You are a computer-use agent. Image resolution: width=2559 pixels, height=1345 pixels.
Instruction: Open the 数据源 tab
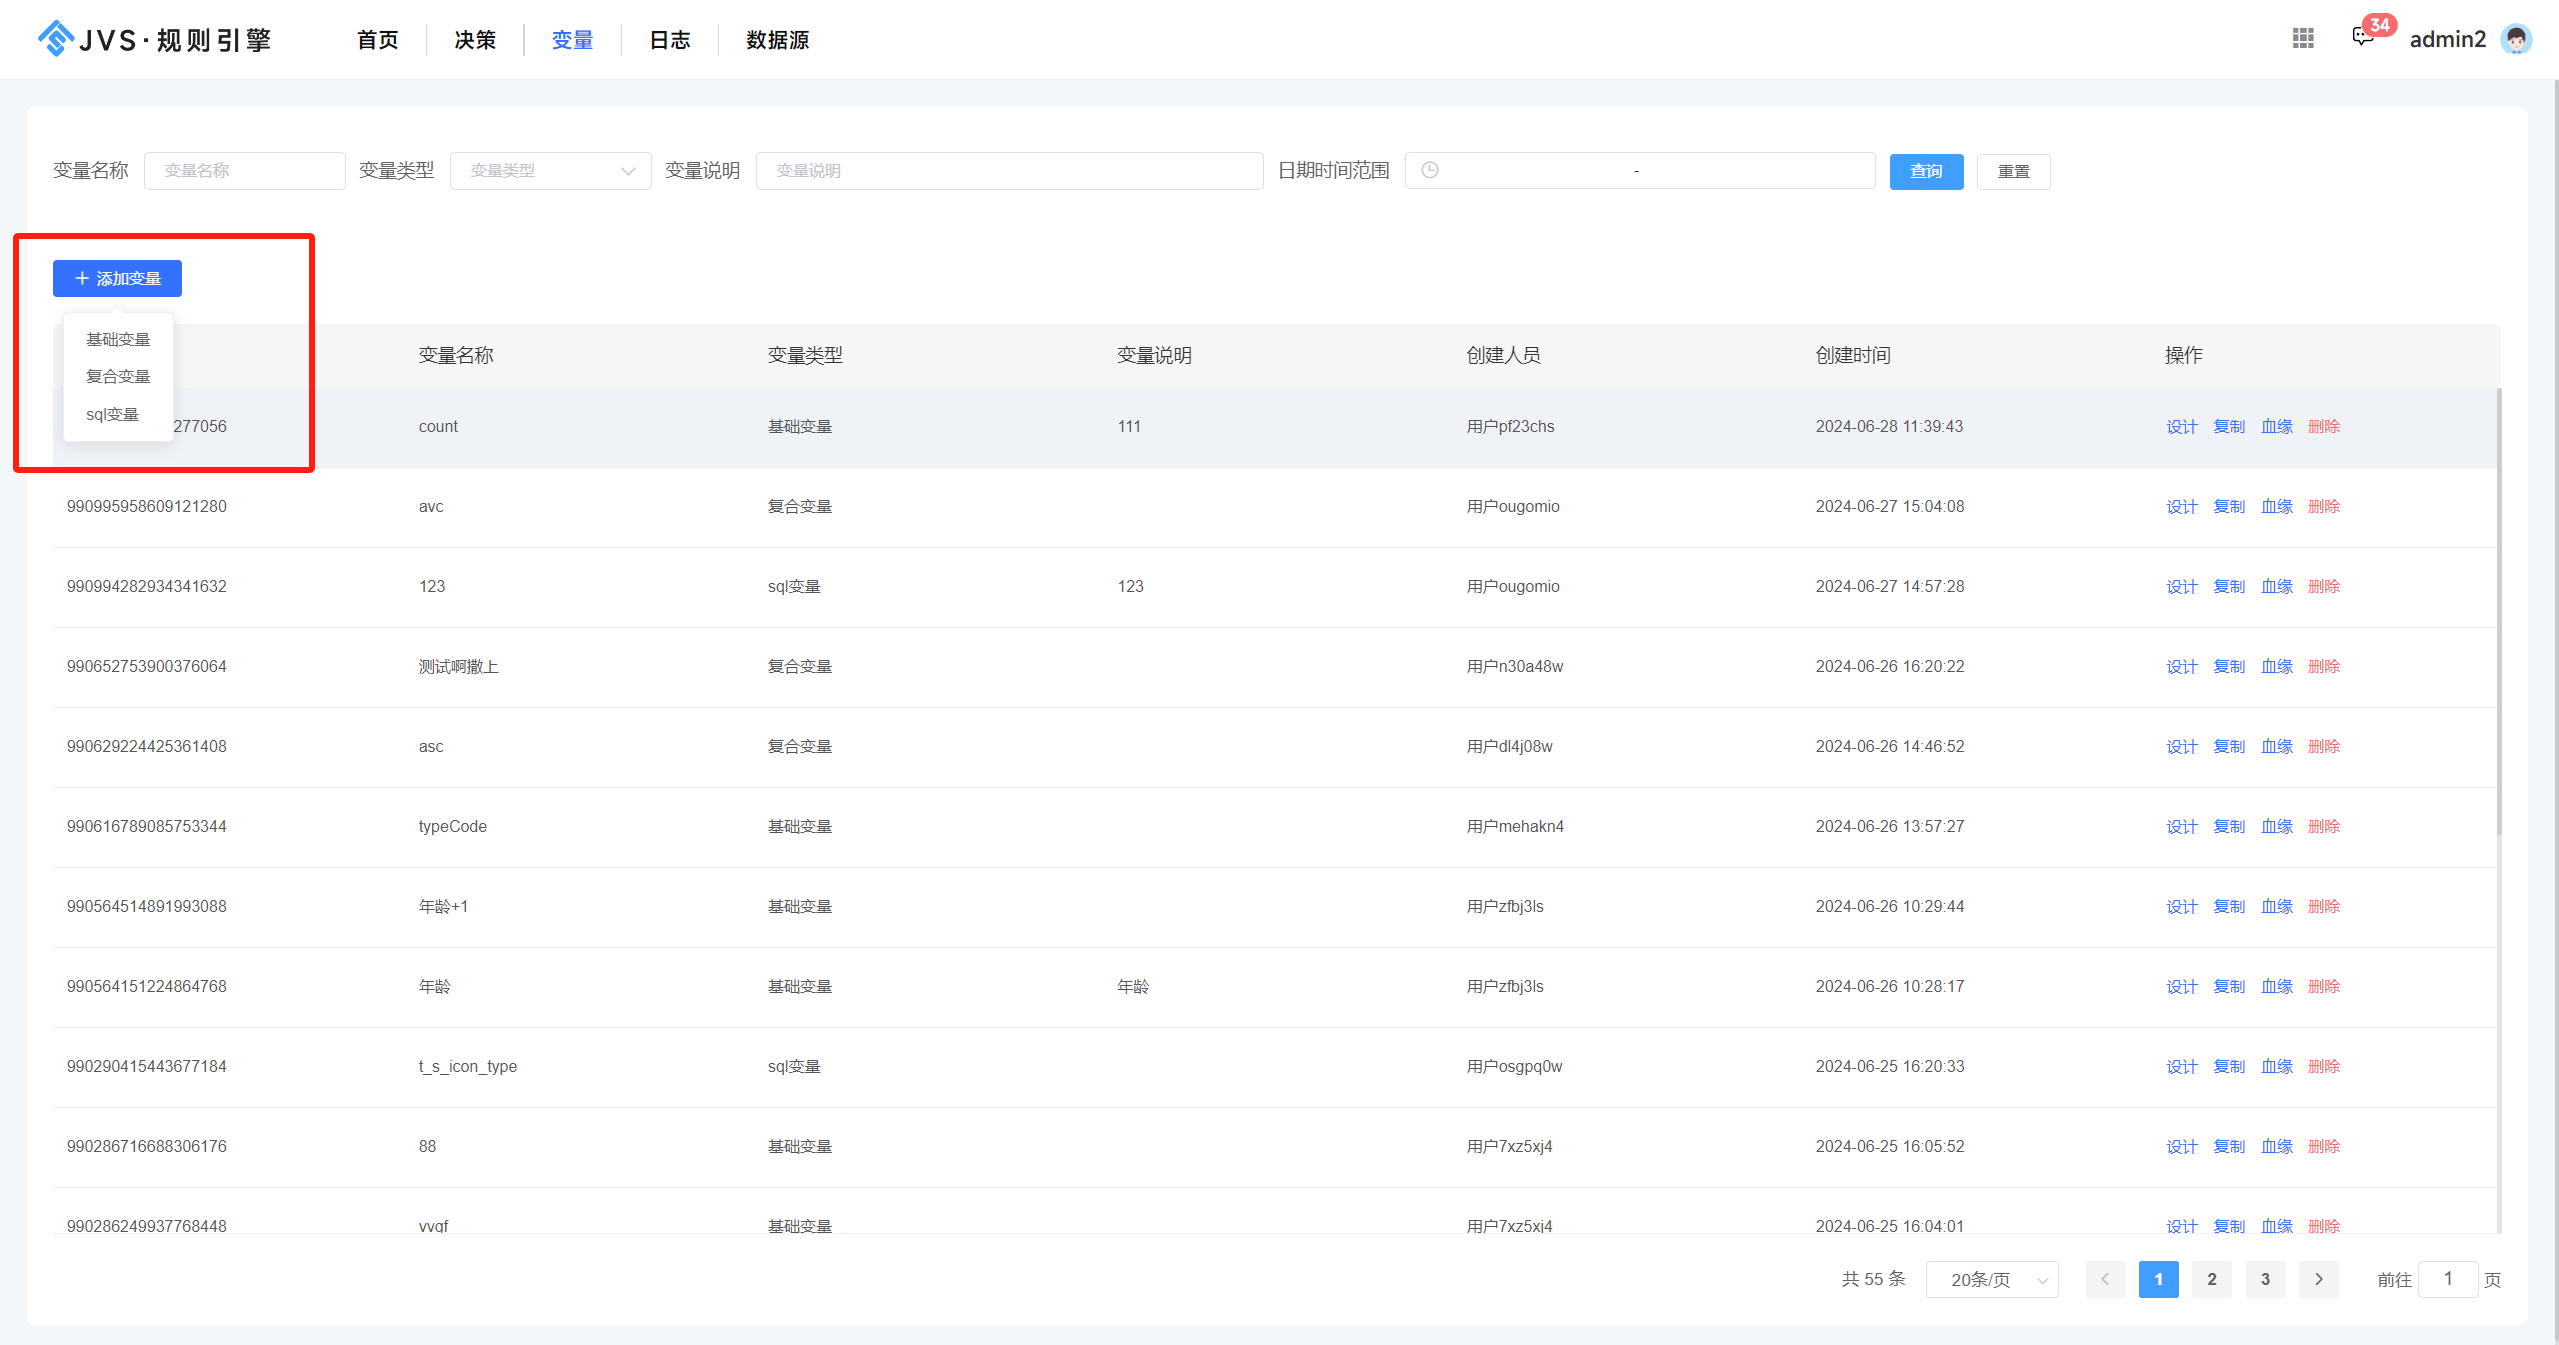[x=777, y=40]
